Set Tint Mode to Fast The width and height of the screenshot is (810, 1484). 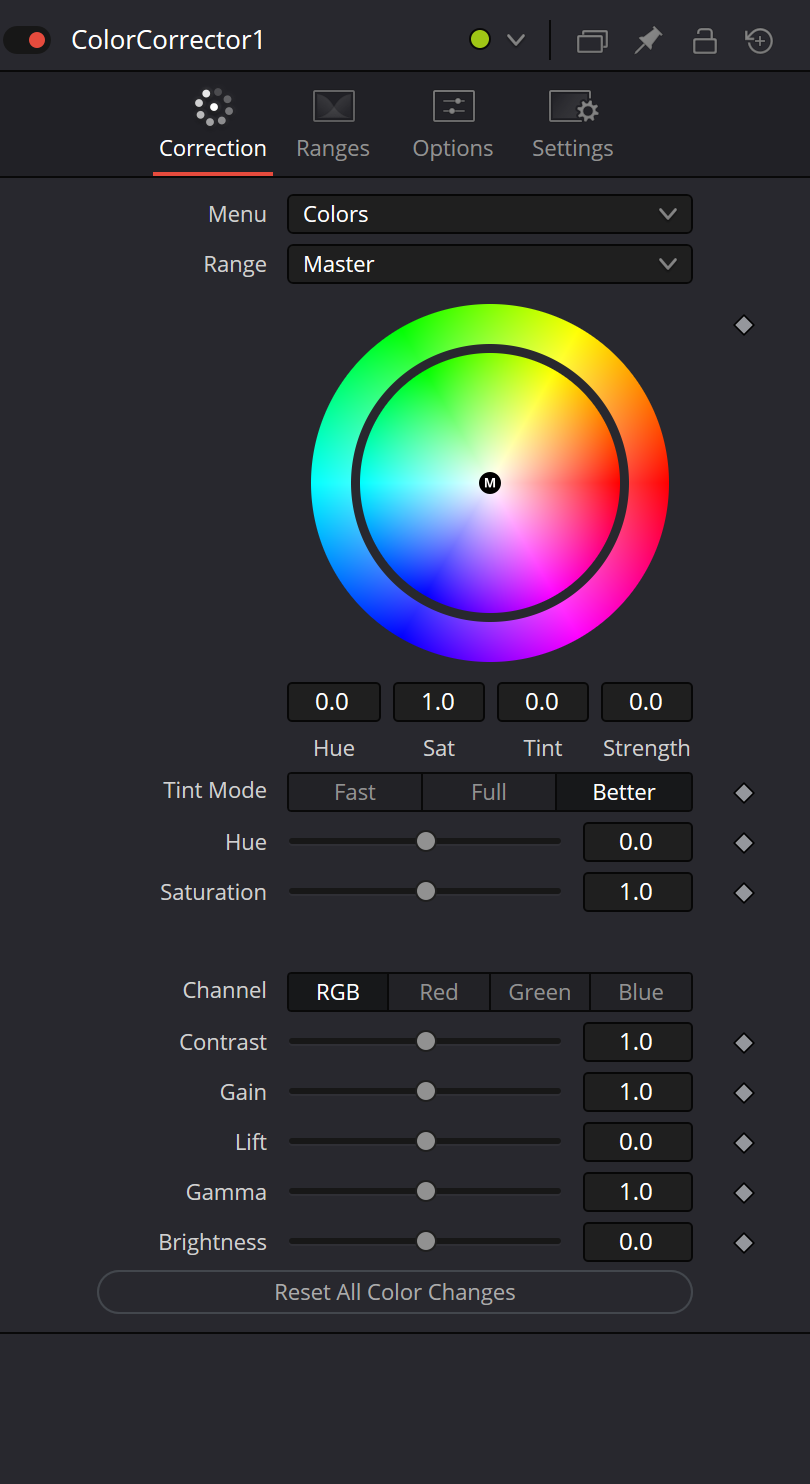[355, 792]
